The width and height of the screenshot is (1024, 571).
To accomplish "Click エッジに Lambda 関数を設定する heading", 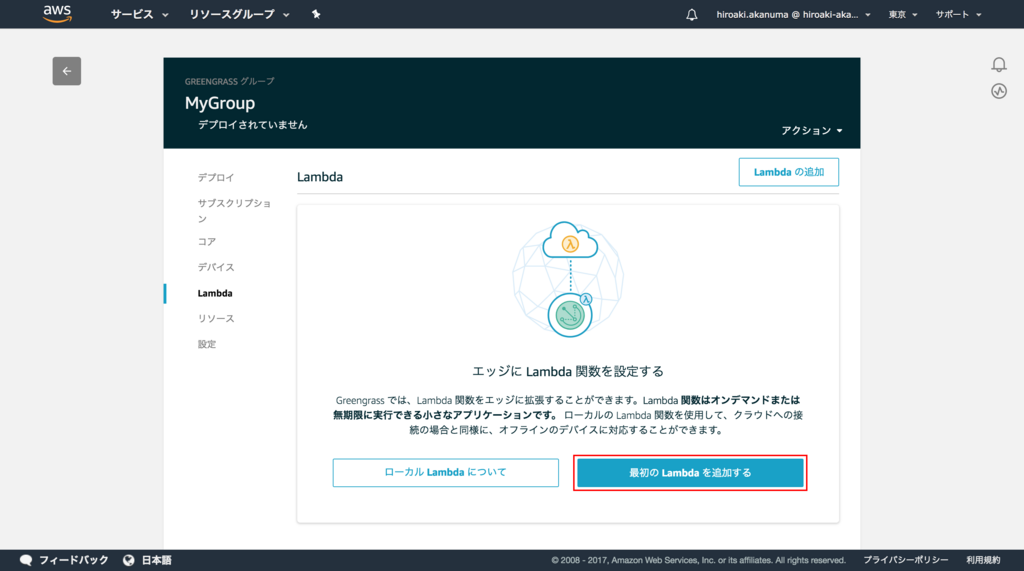I will point(568,372).
